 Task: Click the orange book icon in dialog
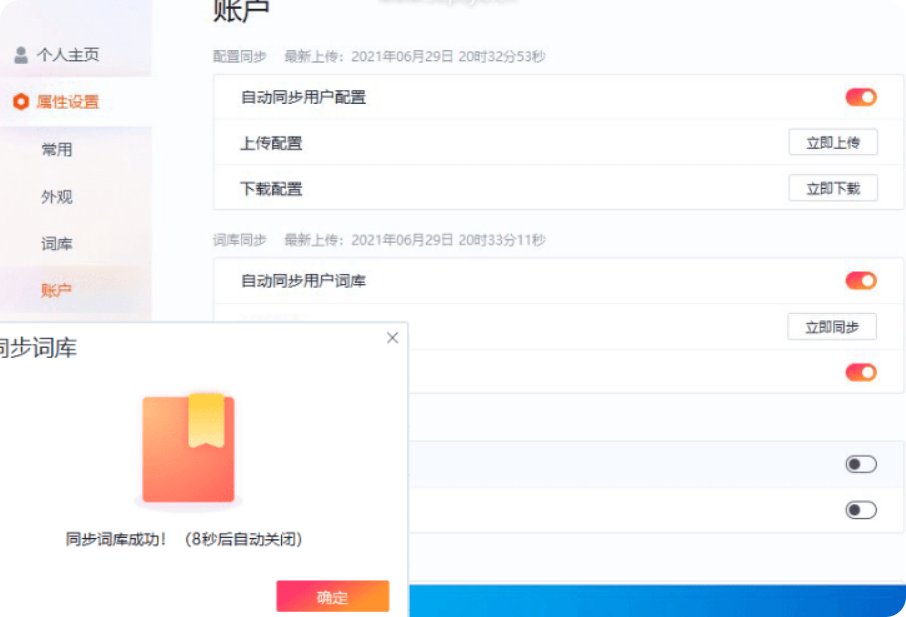[189, 448]
